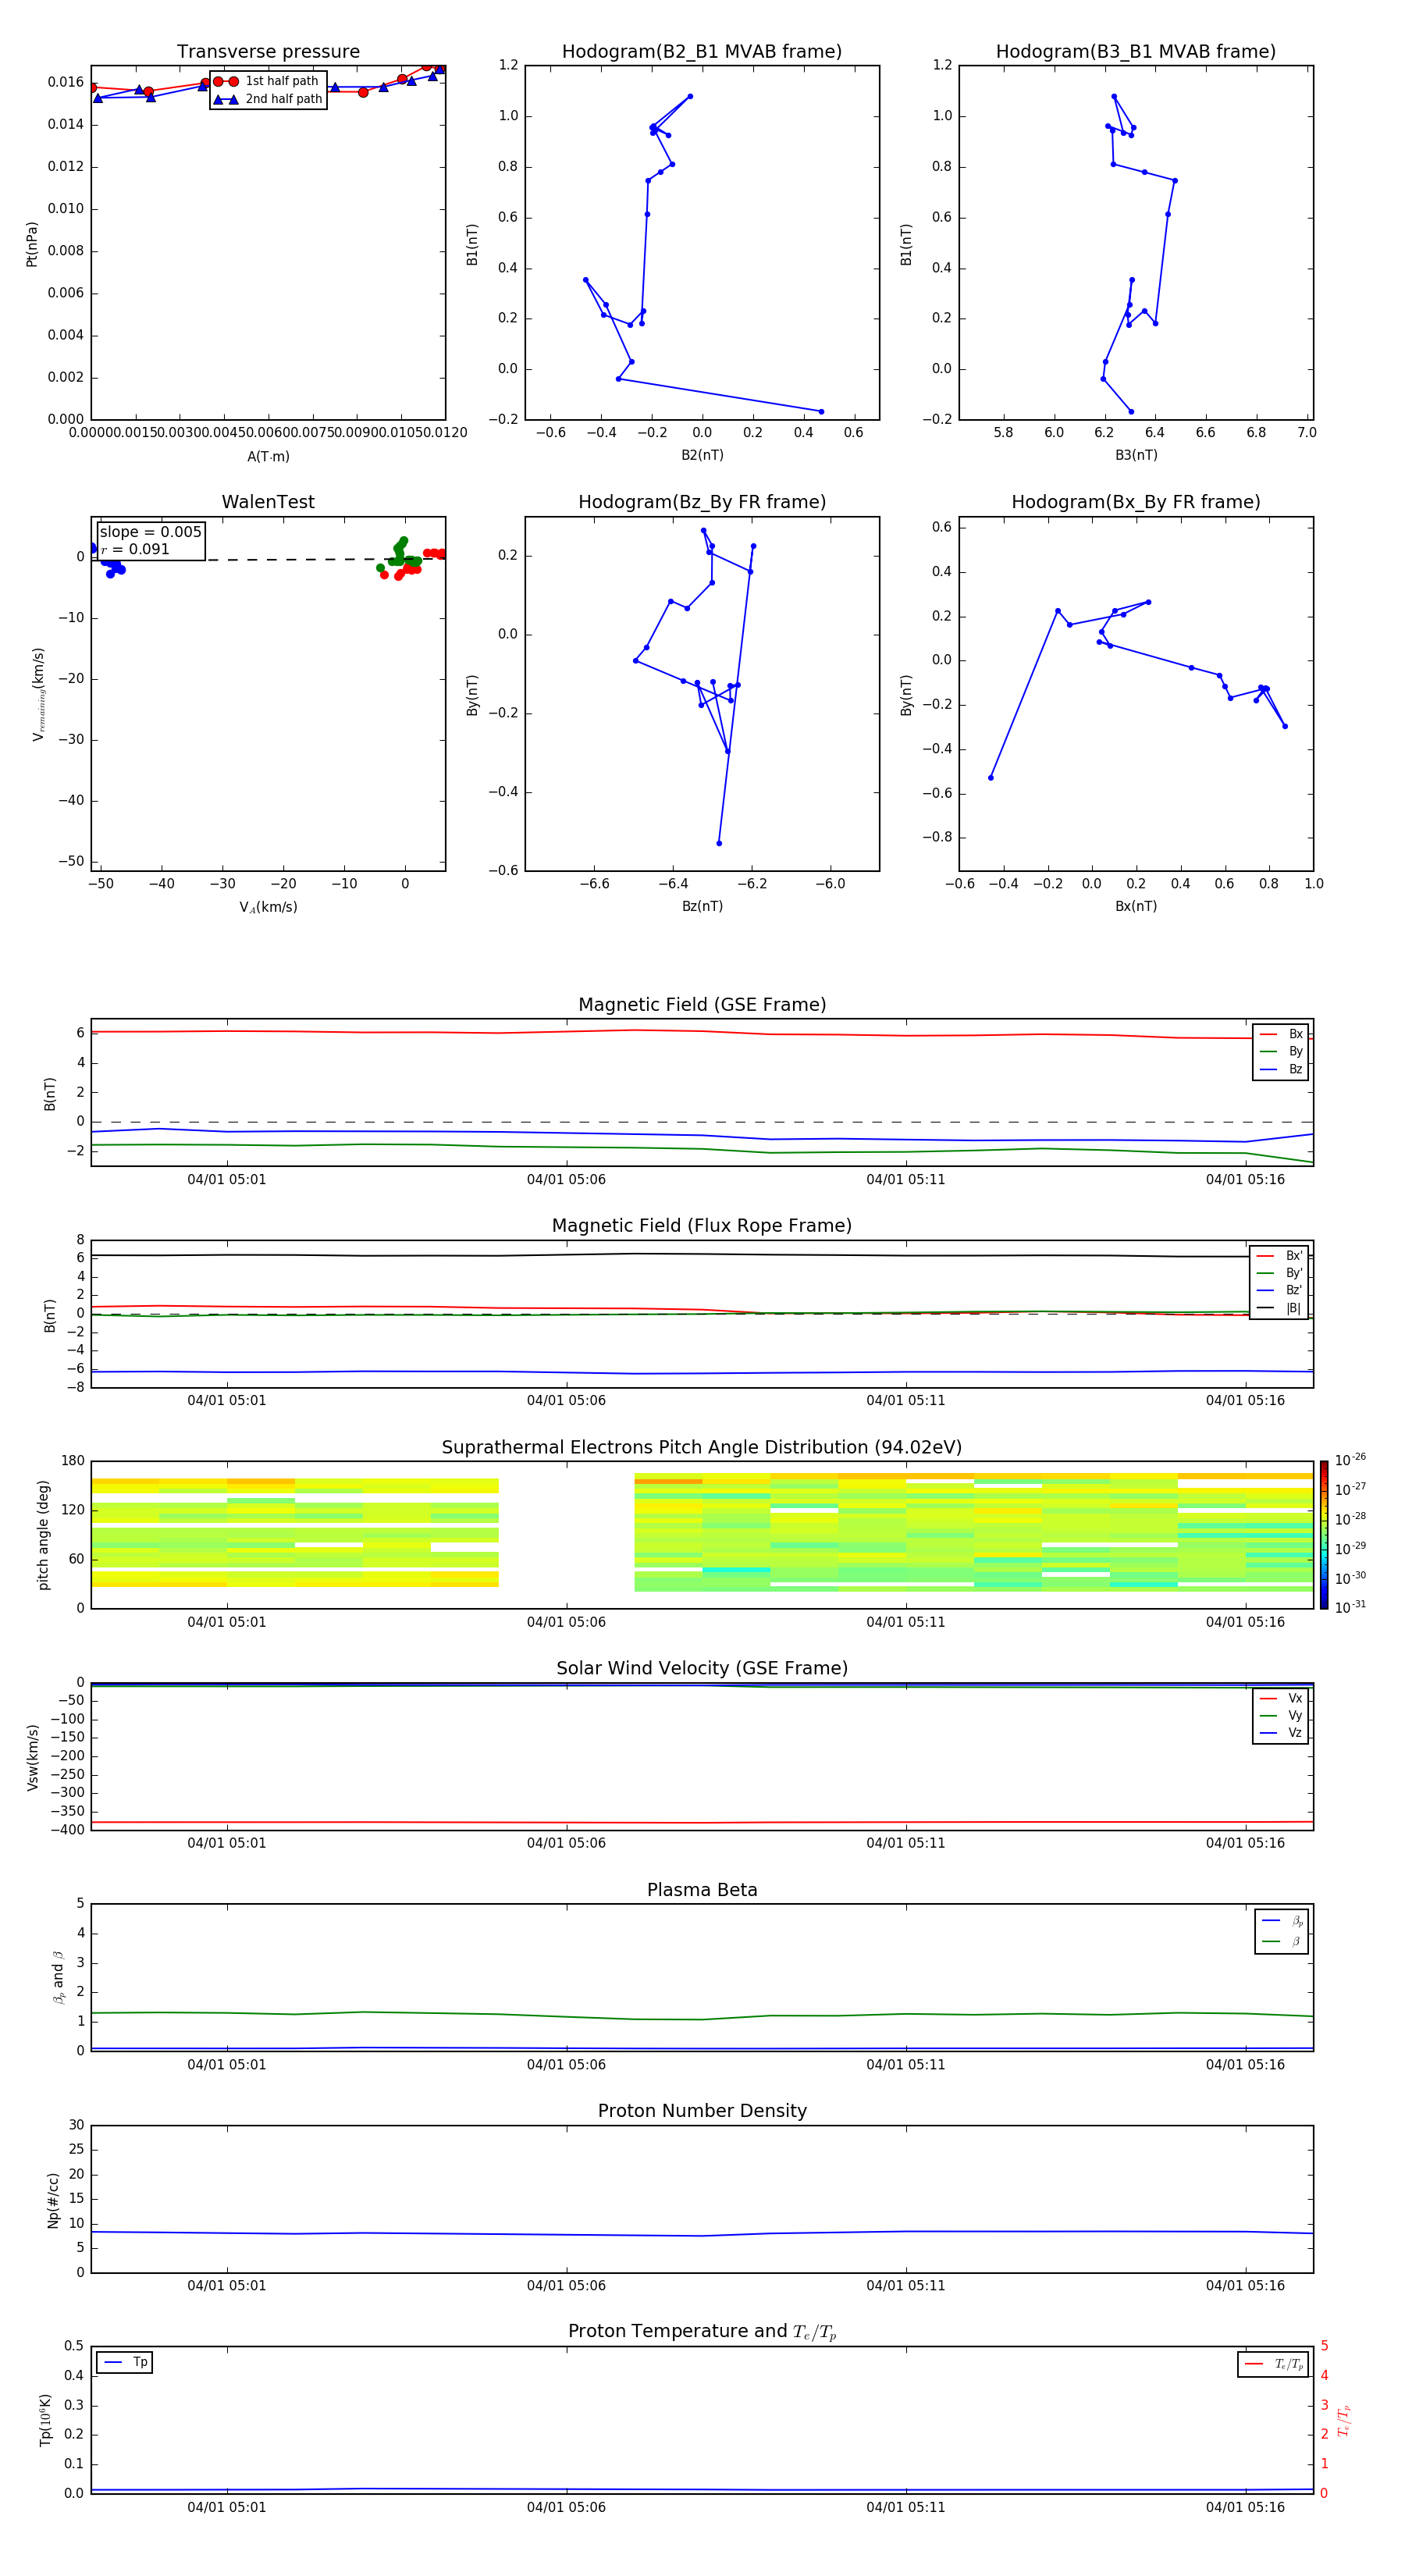This screenshot has height=2576, width=1405.
Task: Click the 'Vy' legend entry
Action: (x=1281, y=1715)
